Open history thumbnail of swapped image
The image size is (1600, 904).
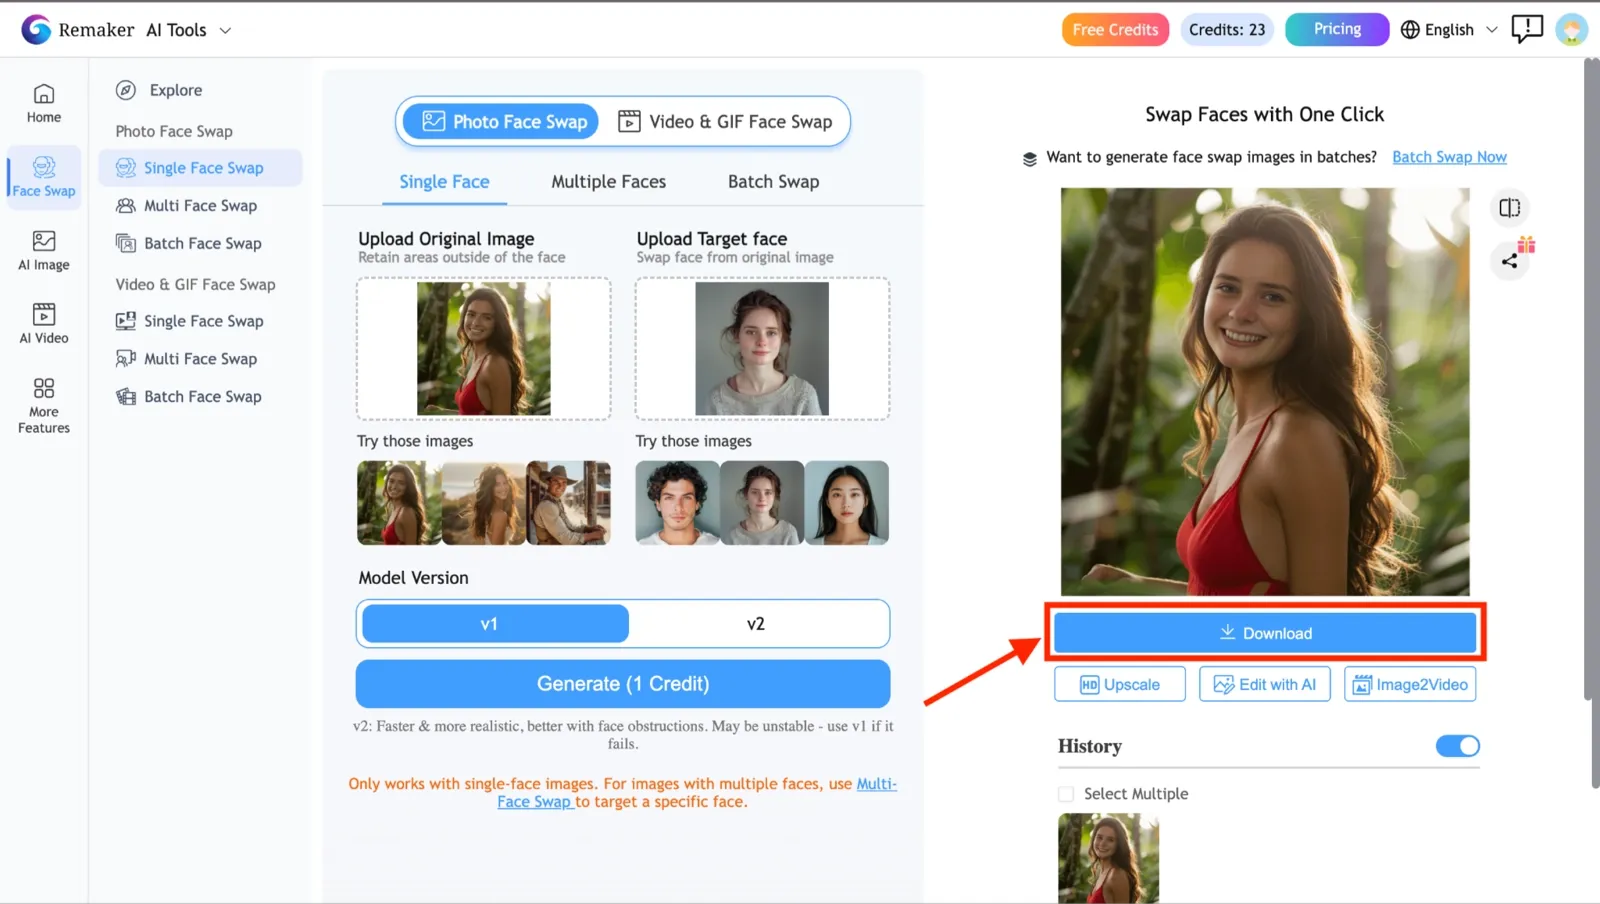[x=1109, y=858]
